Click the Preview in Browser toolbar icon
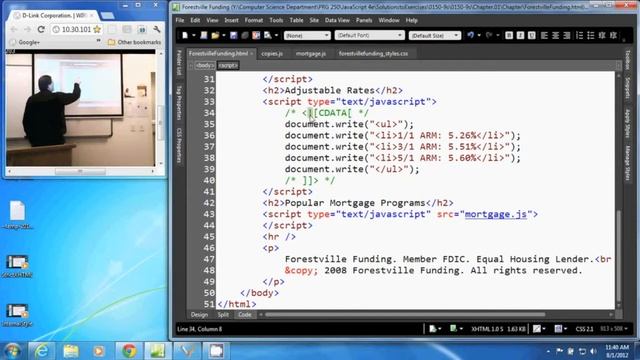The width and height of the screenshot is (640, 360). tap(267, 36)
